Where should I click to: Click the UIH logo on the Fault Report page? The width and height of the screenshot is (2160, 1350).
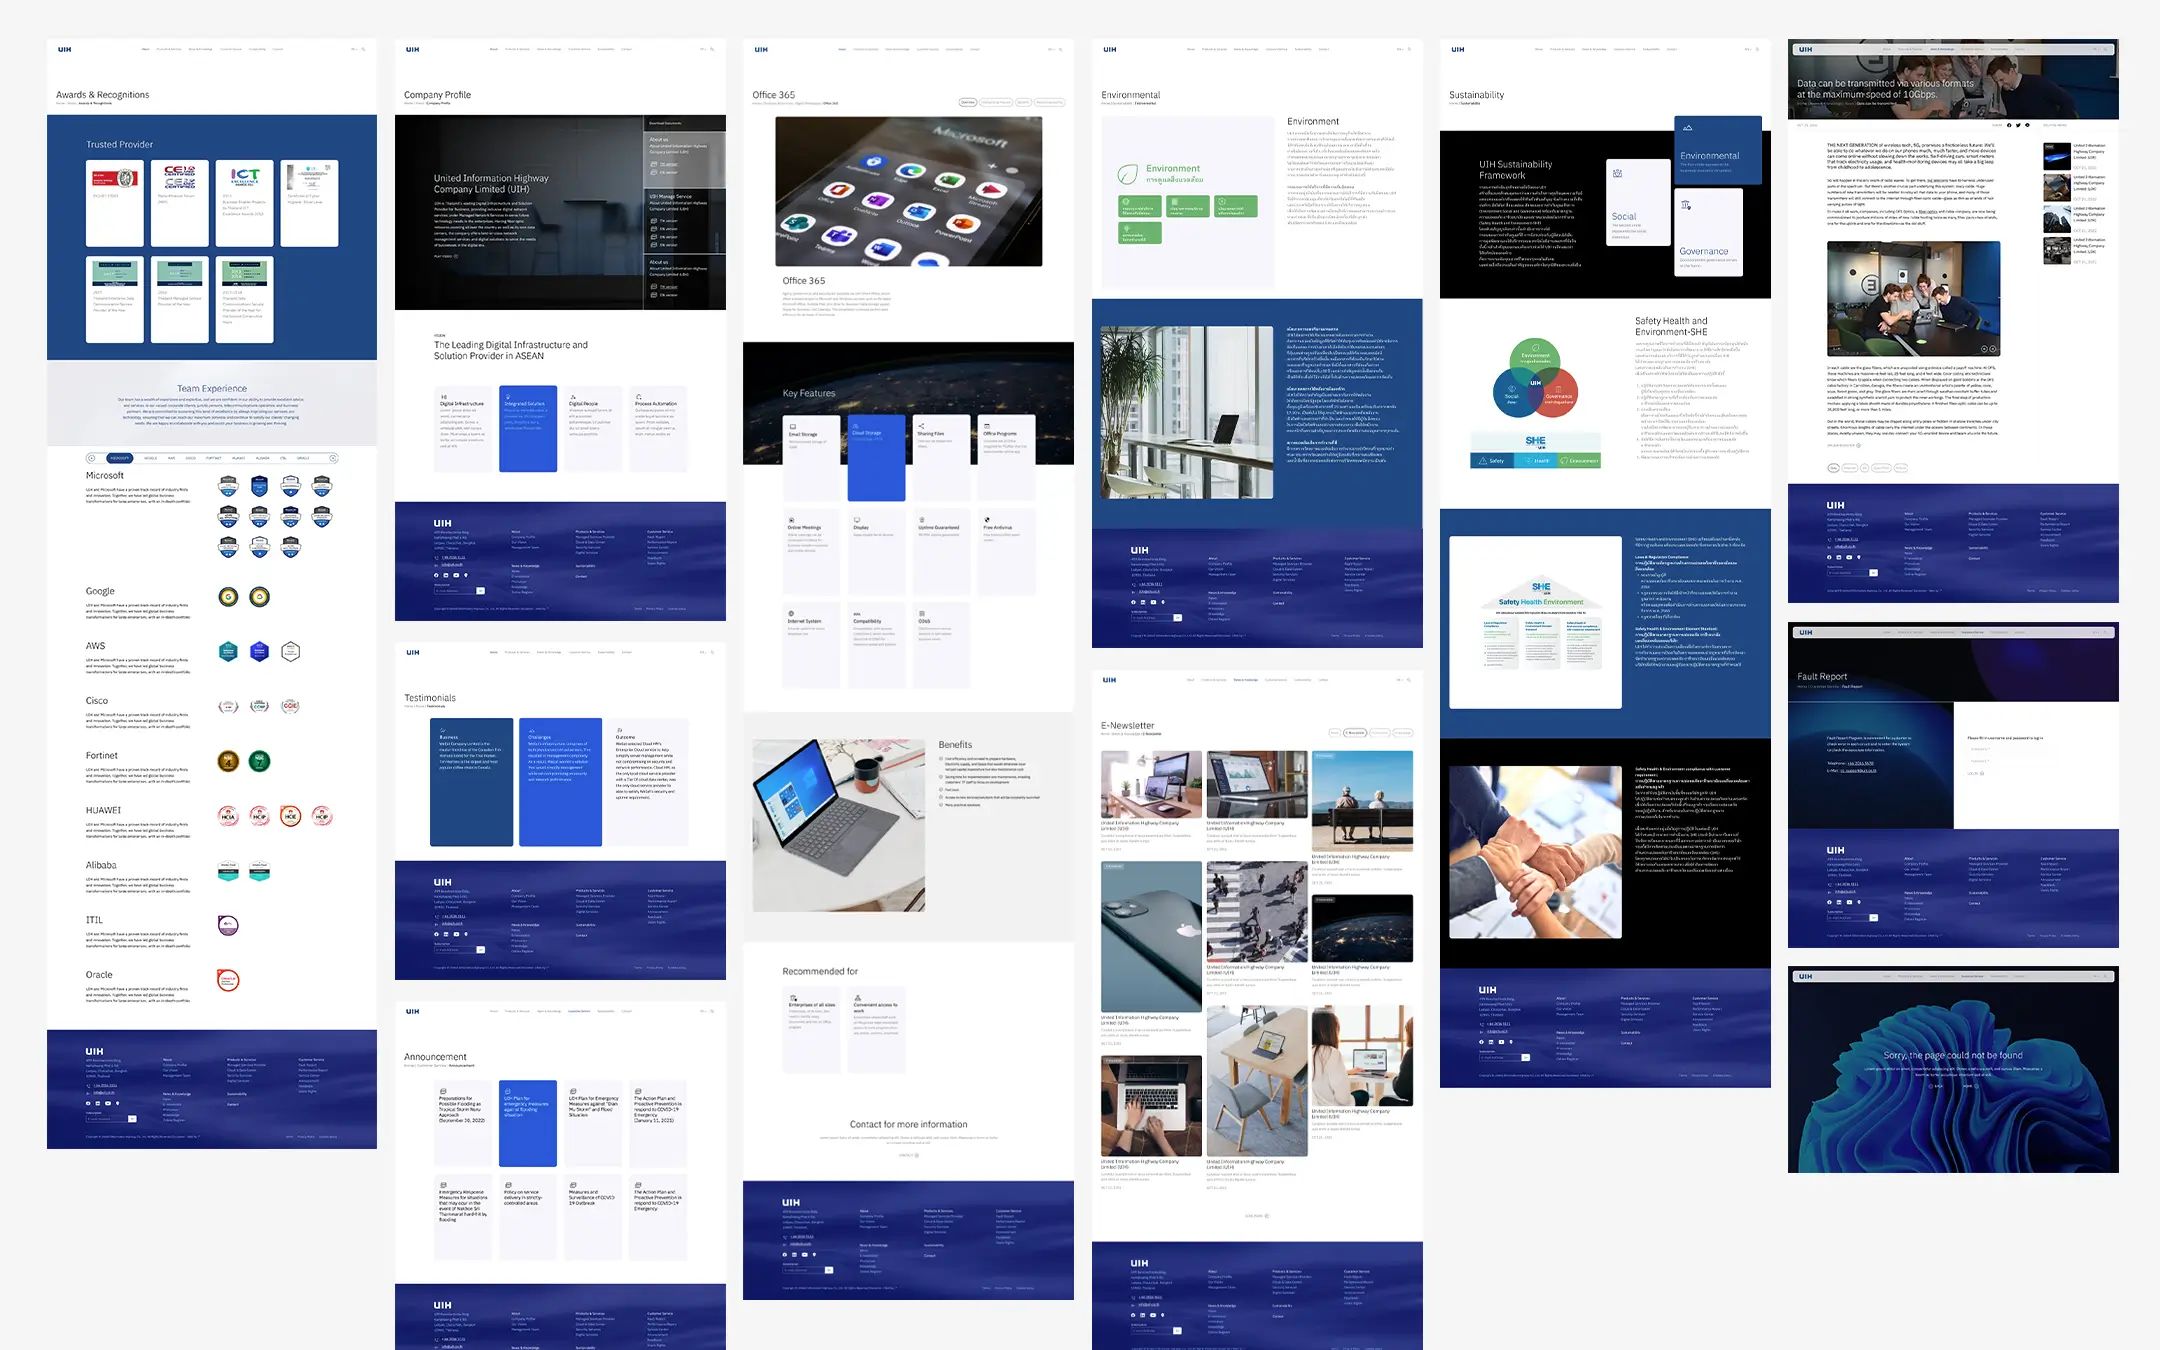pos(1805,632)
